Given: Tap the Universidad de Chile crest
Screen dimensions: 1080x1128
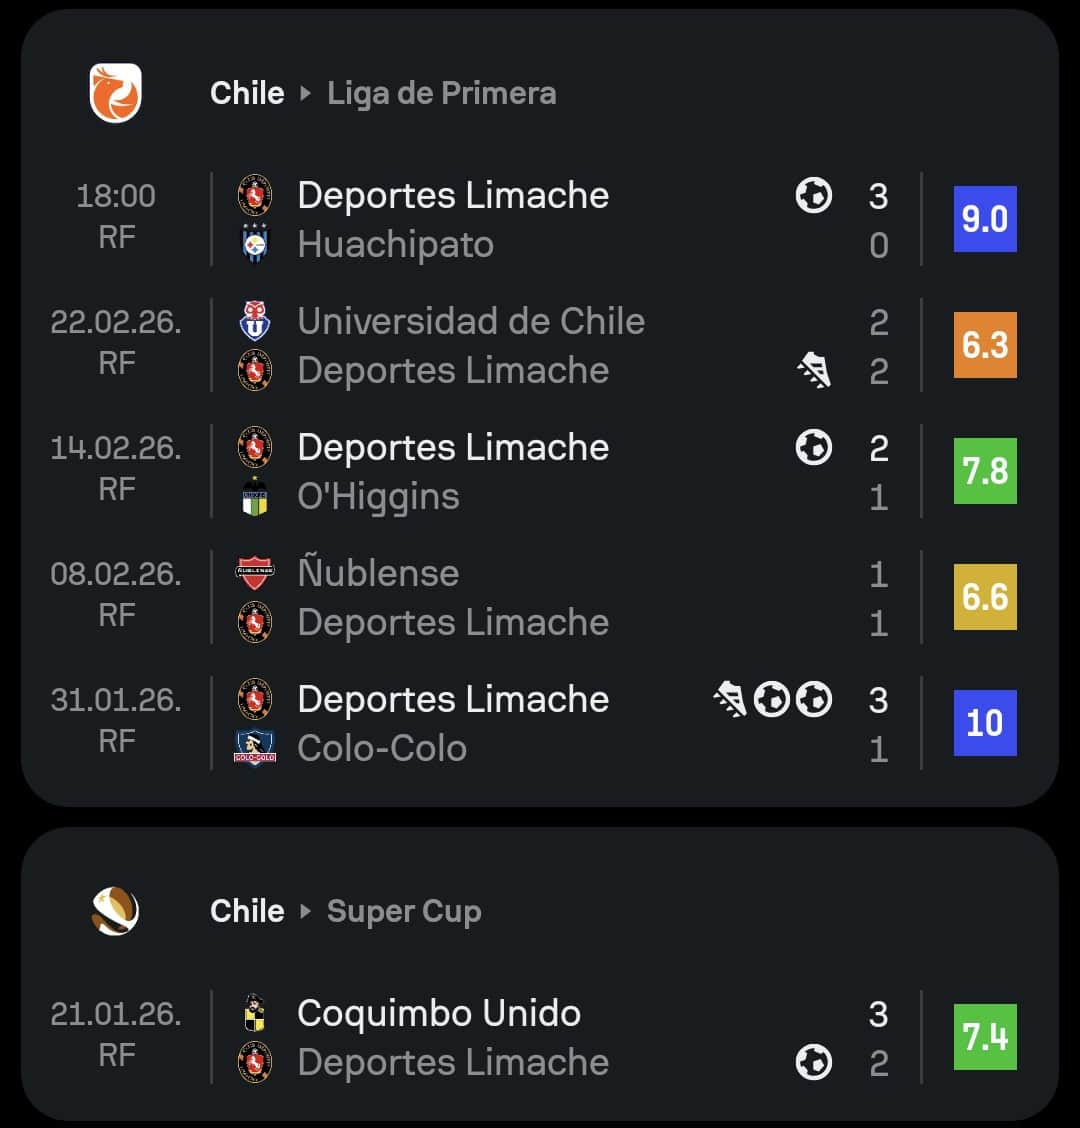Looking at the screenshot, I should (x=255, y=321).
